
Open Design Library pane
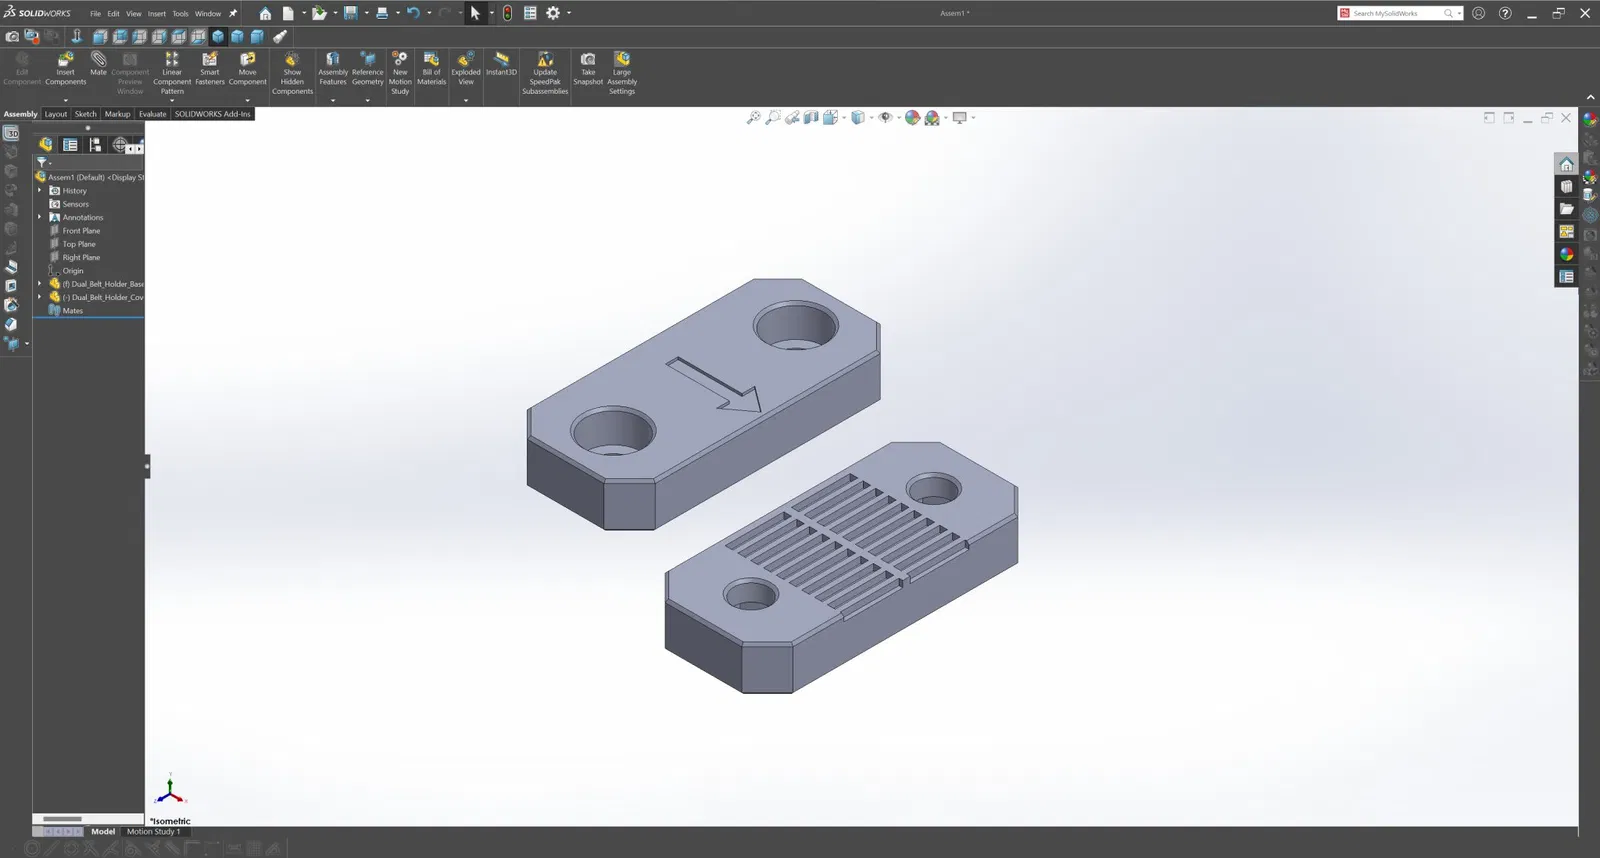tap(1567, 186)
